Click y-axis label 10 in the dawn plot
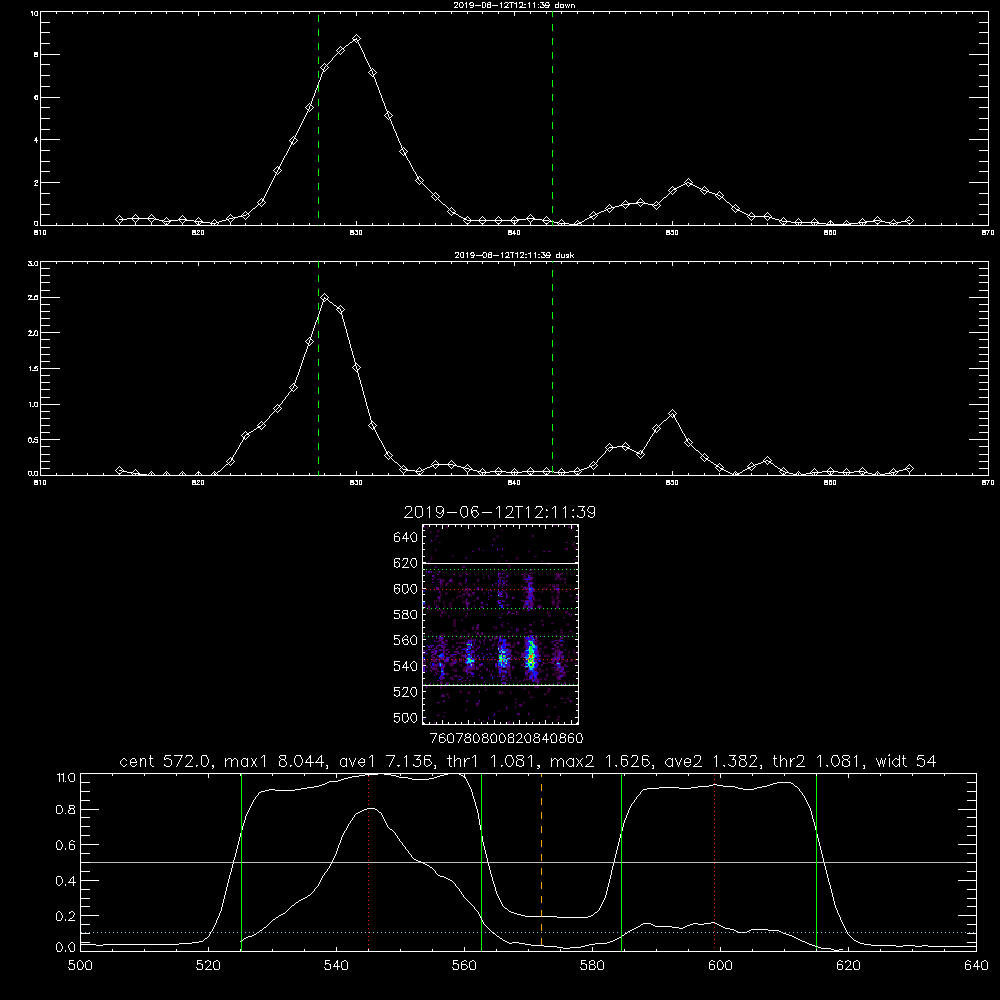Image resolution: width=1000 pixels, height=1000 pixels. click(34, 13)
